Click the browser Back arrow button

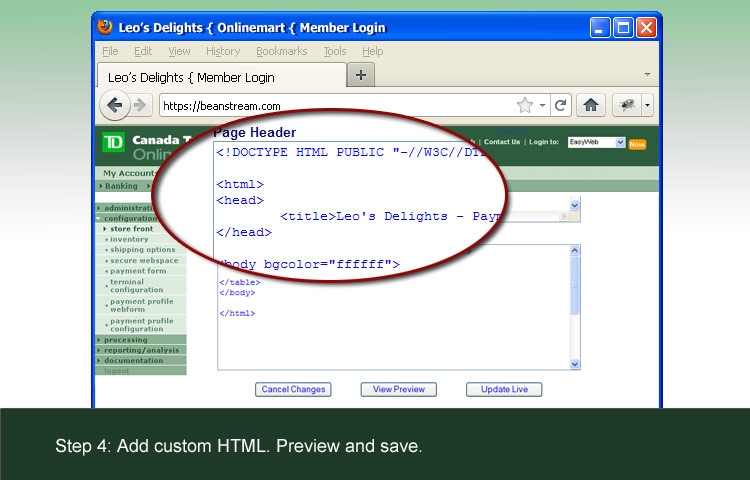click(114, 105)
